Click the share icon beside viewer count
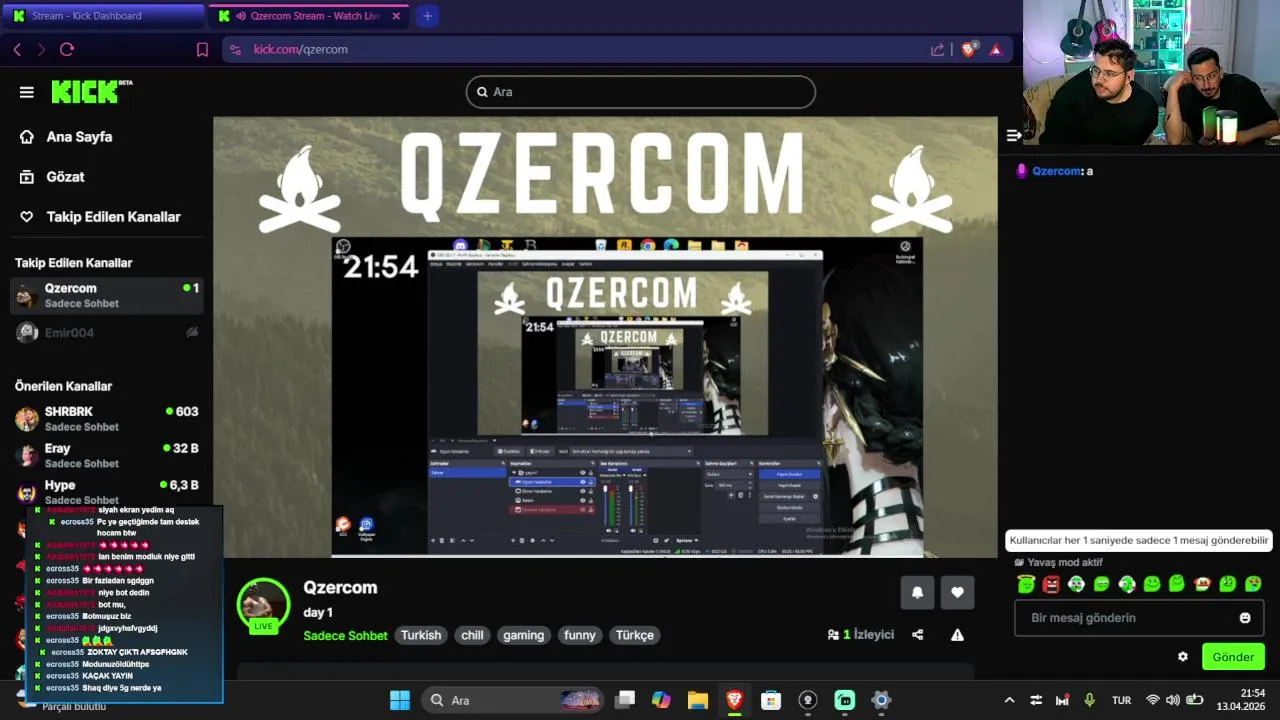 pyautogui.click(x=918, y=635)
